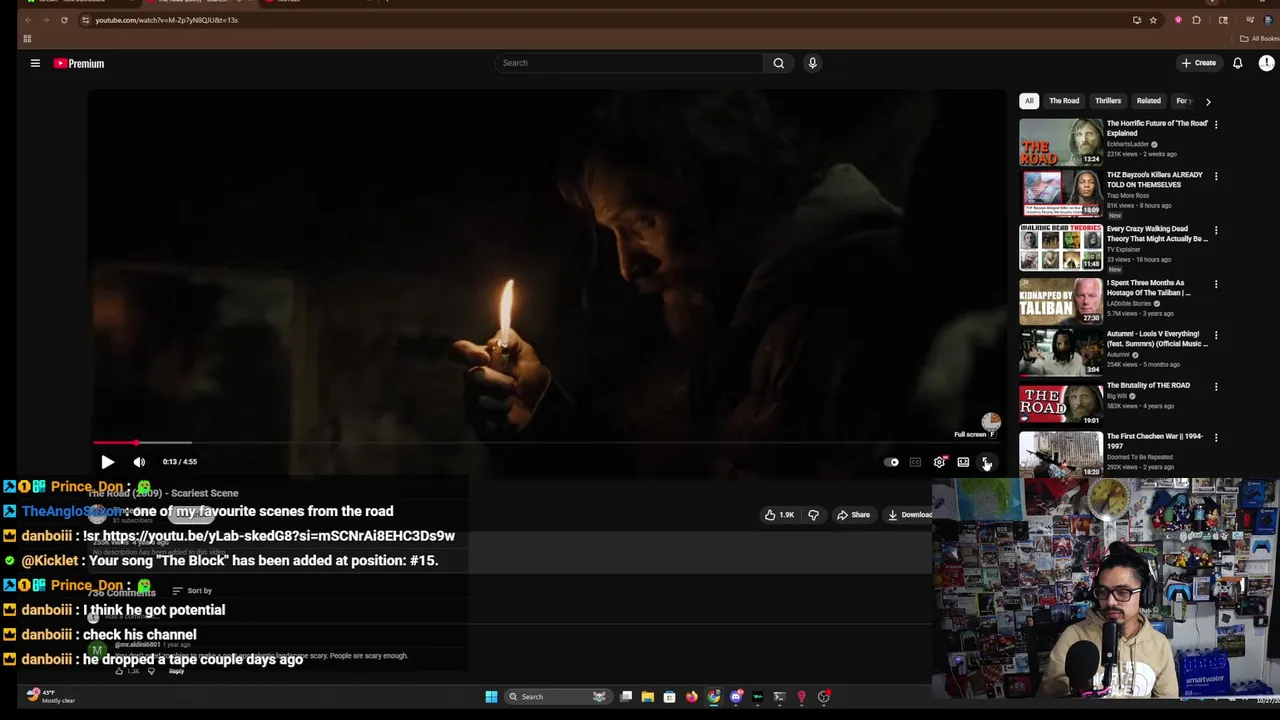Open 'The Horrific Future of The Road' thumbnail

[1061, 142]
